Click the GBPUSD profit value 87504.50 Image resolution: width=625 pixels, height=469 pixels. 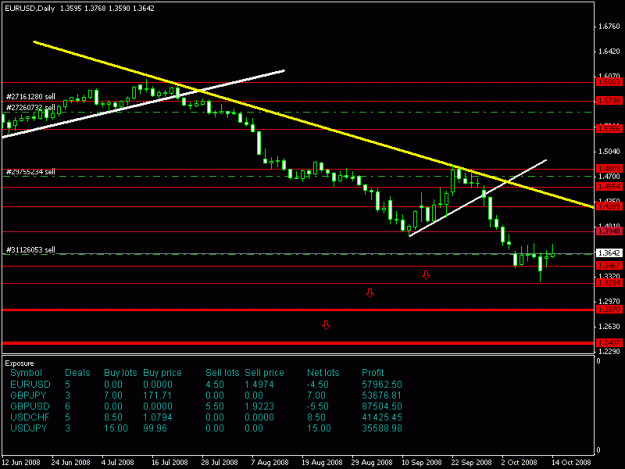coord(382,406)
